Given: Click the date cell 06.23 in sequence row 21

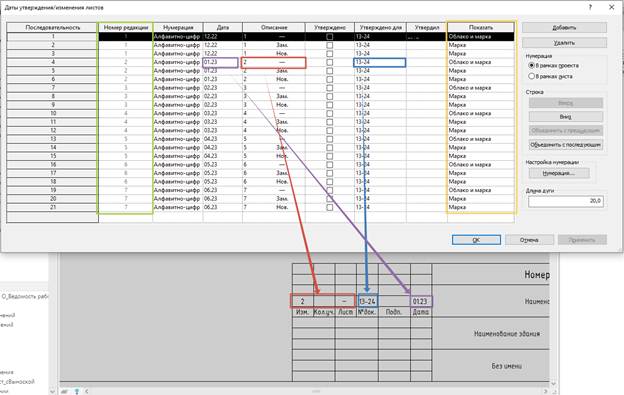Looking at the screenshot, I should click(223, 207).
